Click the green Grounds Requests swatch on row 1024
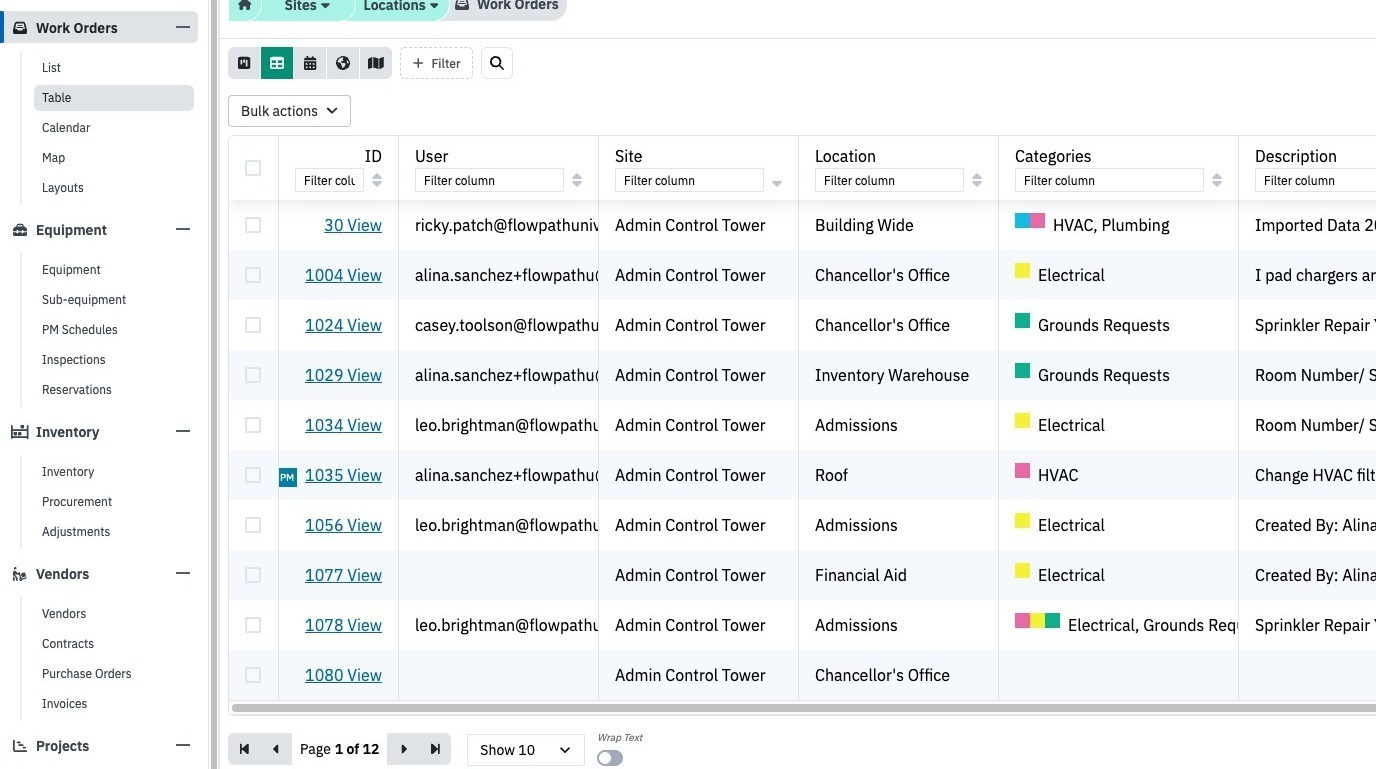Viewport: 1376px width, 769px height. (x=1022, y=321)
